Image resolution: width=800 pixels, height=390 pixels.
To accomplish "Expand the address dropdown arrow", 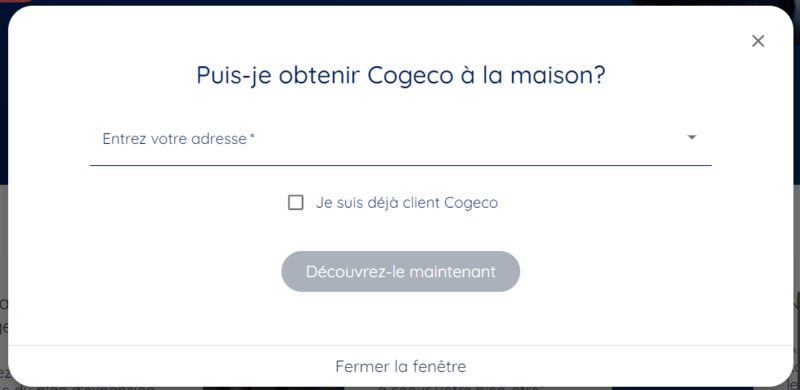I will pyautogui.click(x=692, y=137).
